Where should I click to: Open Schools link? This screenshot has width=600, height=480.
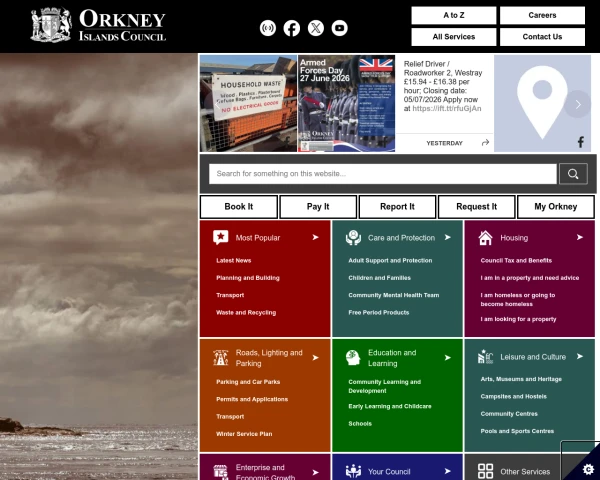coord(360,424)
